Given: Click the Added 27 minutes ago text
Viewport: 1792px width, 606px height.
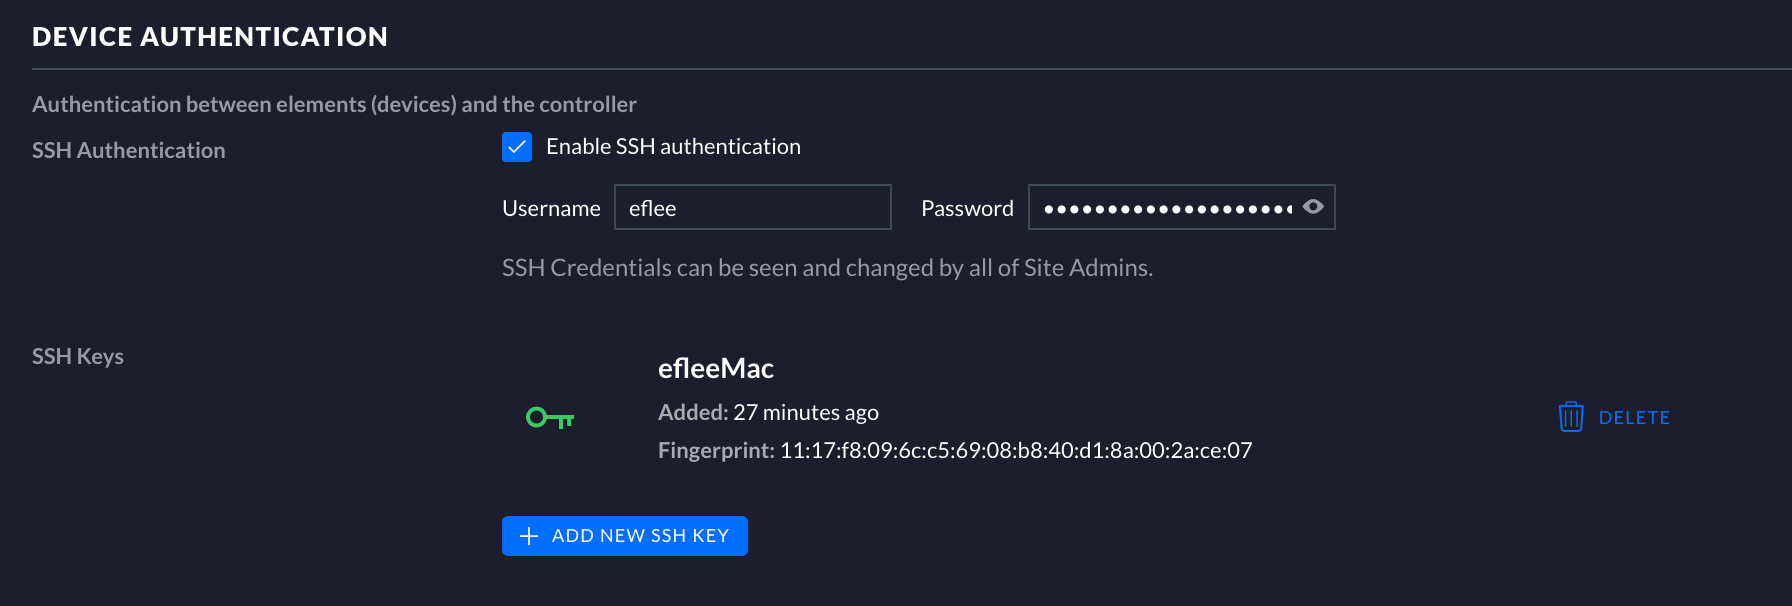Looking at the screenshot, I should point(768,412).
